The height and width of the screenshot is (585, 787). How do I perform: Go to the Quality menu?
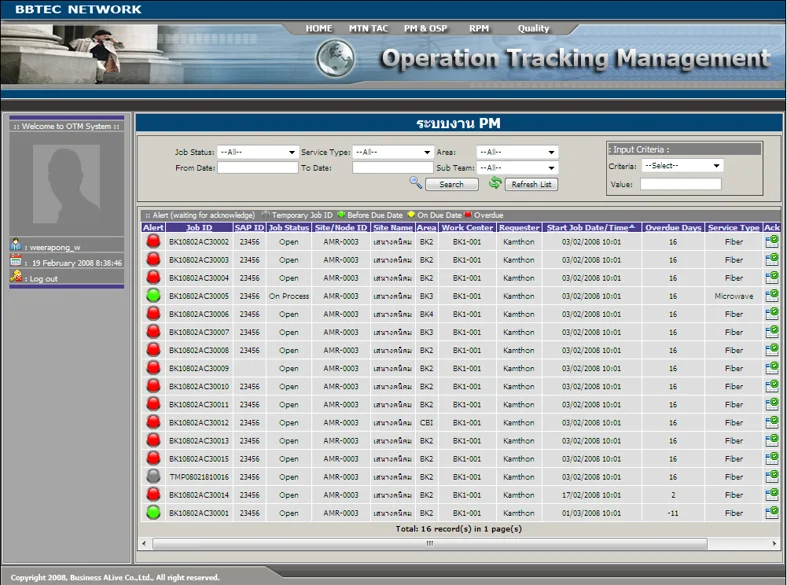(533, 29)
